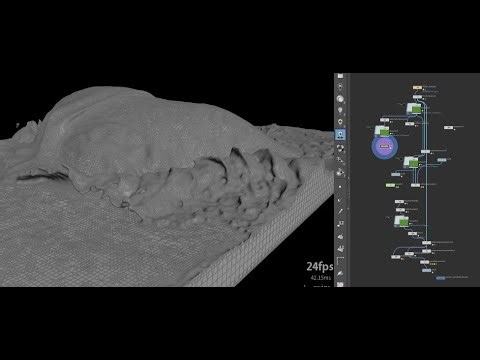Toggle the display points dot icon
The height and width of the screenshot is (360, 480).
pyautogui.click(x=340, y=187)
